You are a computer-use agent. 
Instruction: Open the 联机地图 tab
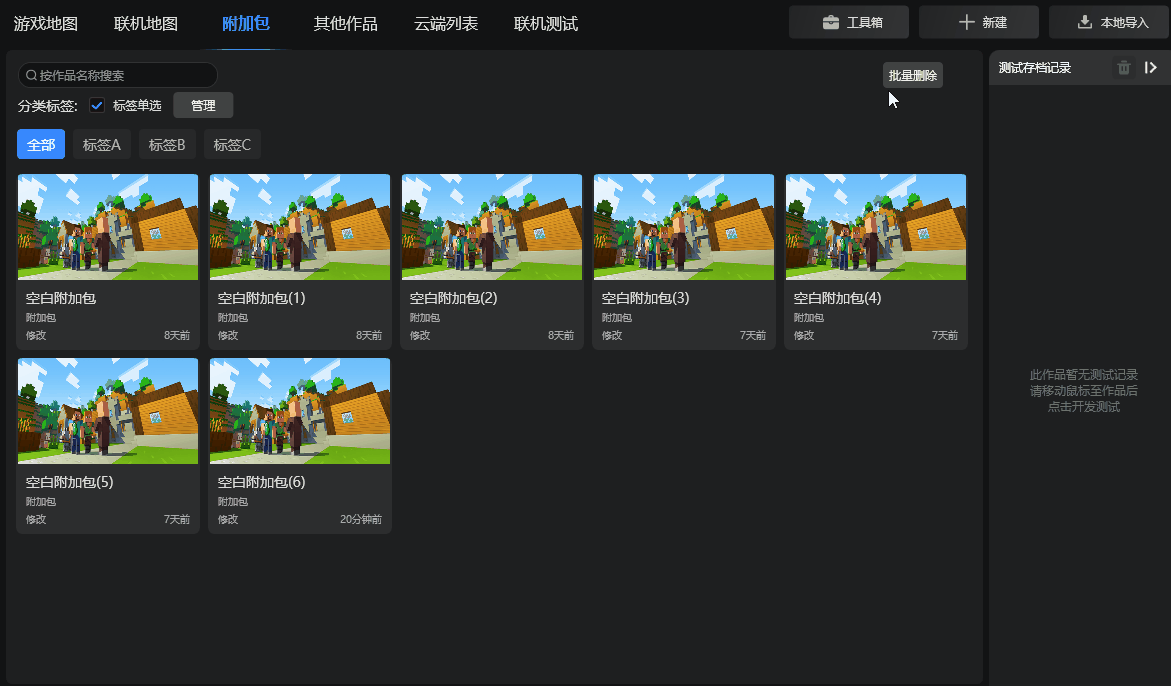coord(146,24)
